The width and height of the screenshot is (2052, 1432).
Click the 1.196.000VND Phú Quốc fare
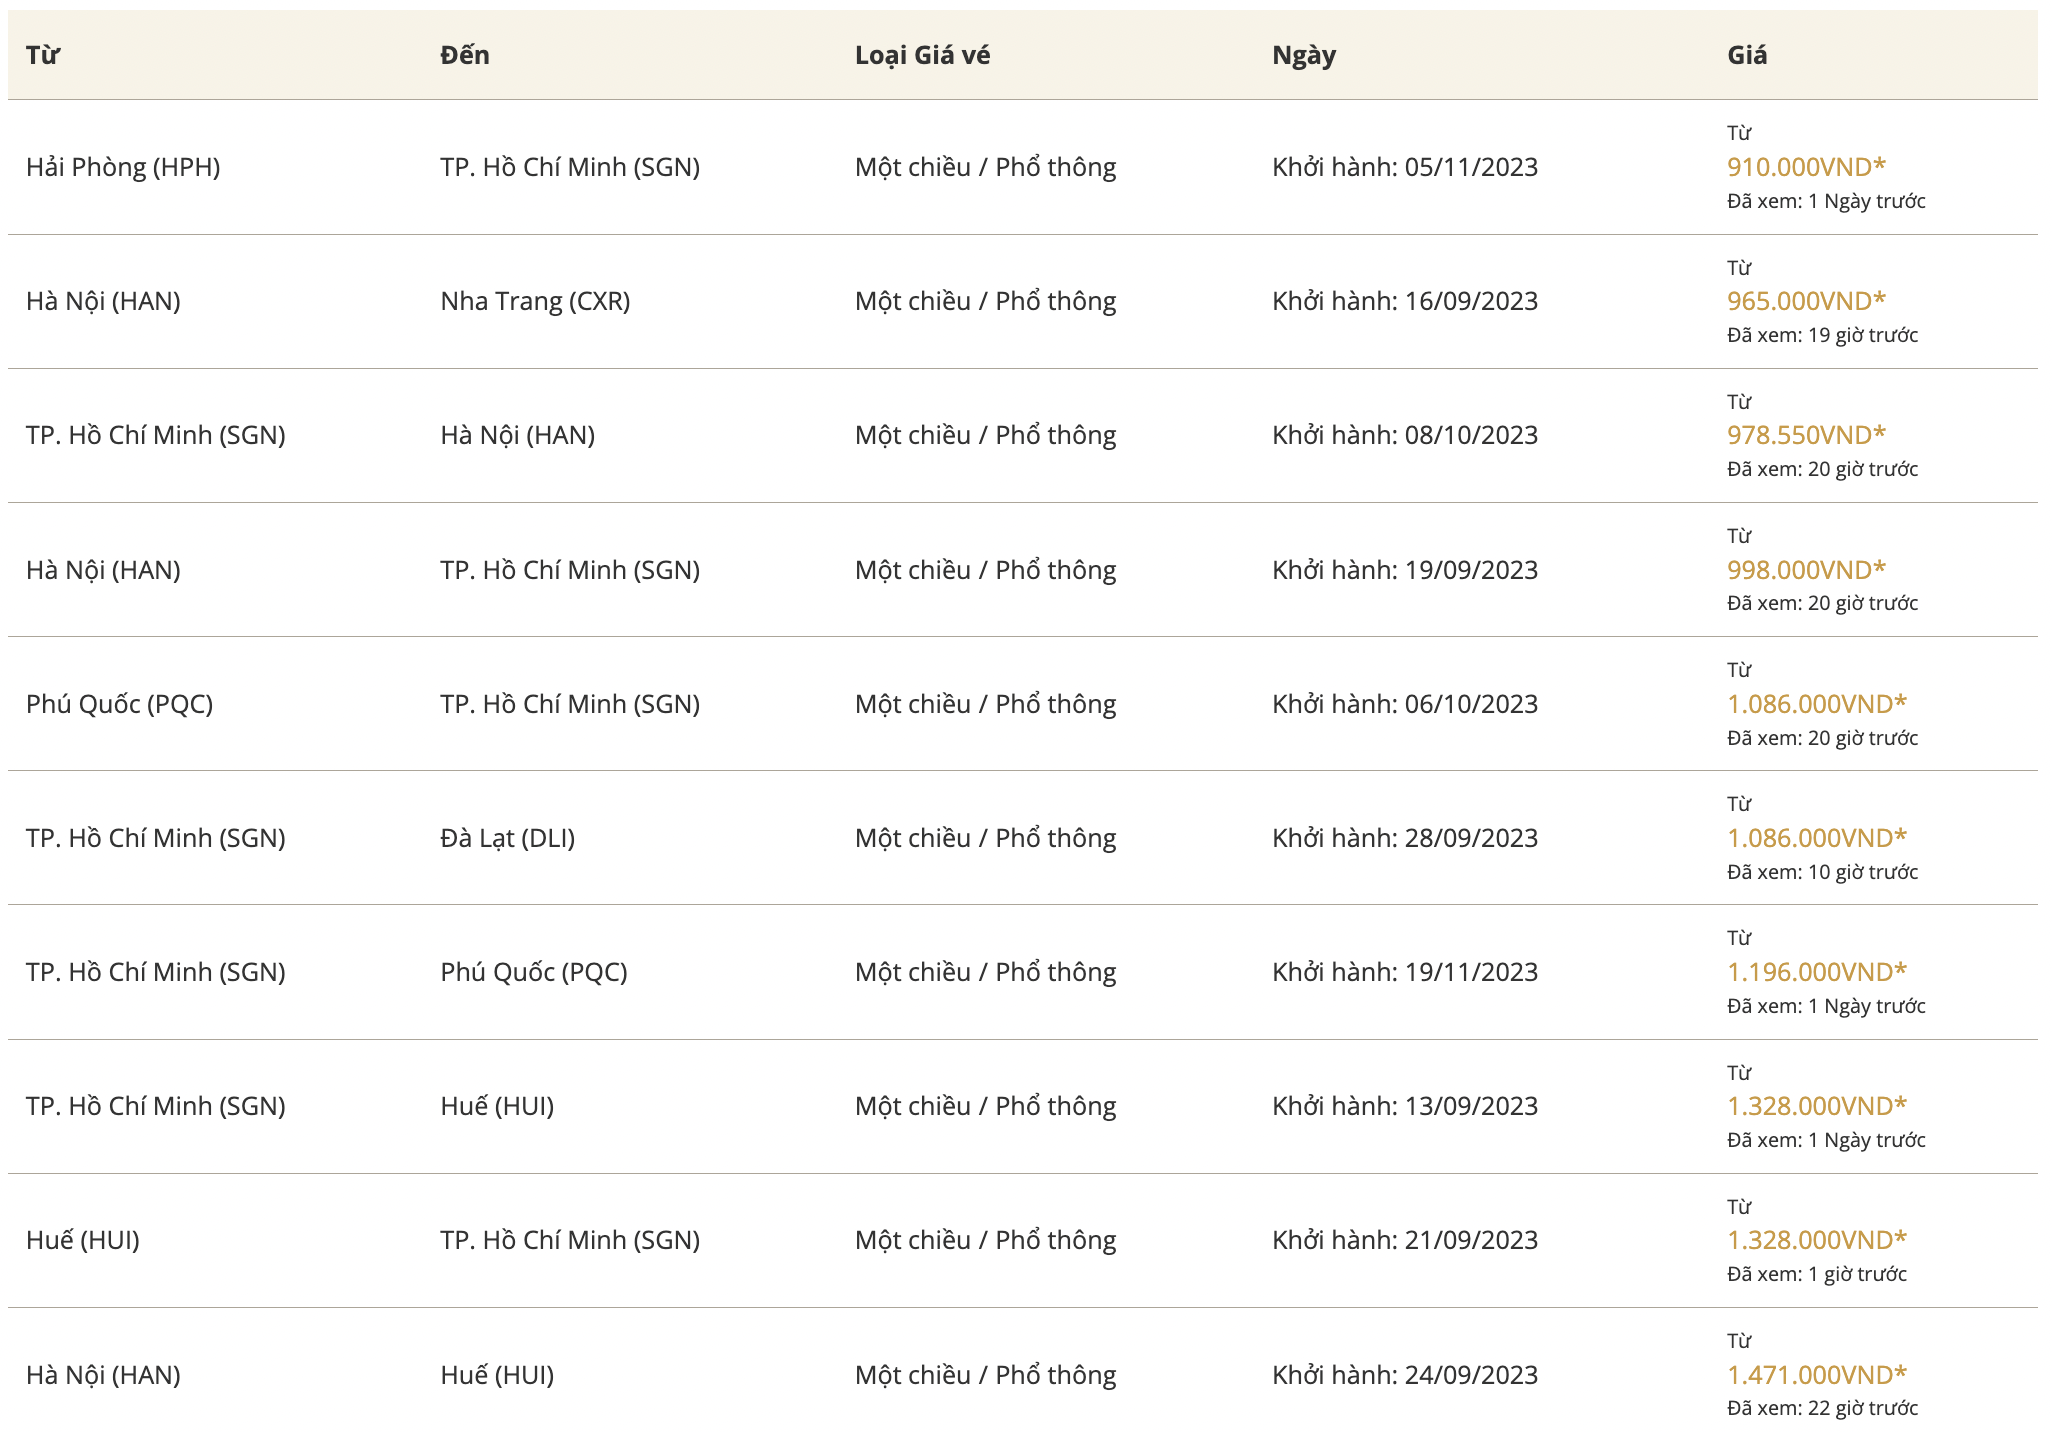click(x=1817, y=972)
